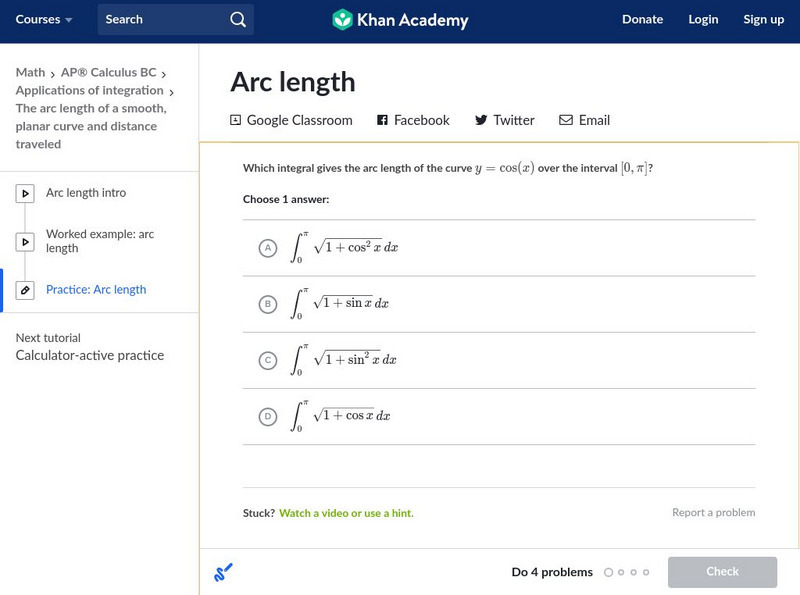
Task: Choose answer option C radio button
Action: pos(267,360)
